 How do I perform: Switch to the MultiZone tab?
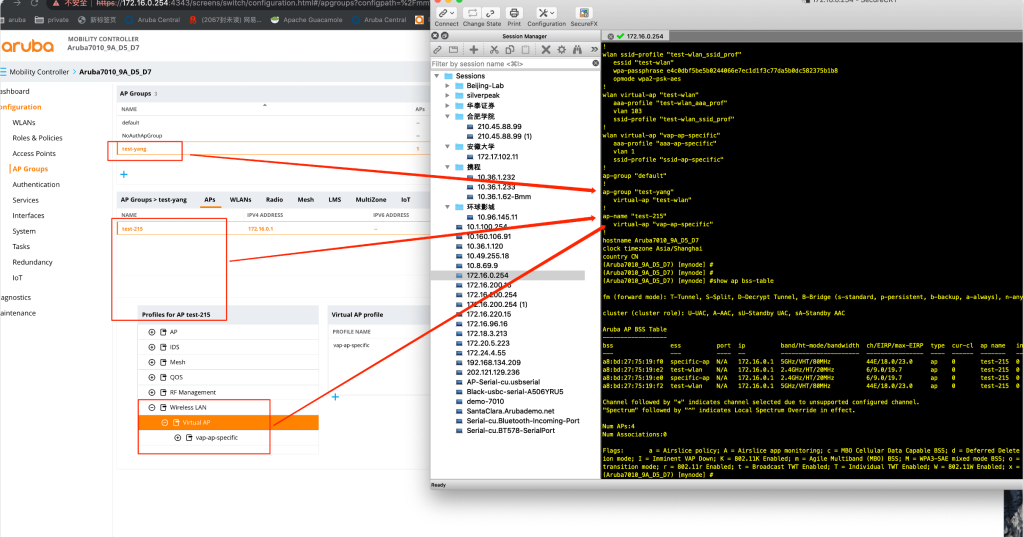[371, 200]
